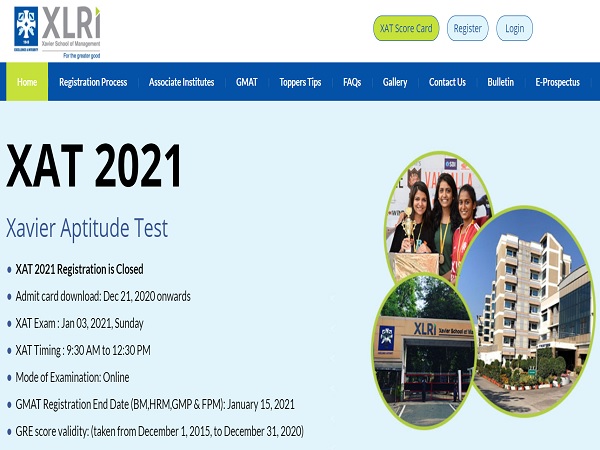This screenshot has width=600, height=450.
Task: Open the E-Prospectus menu item
Action: [558, 82]
